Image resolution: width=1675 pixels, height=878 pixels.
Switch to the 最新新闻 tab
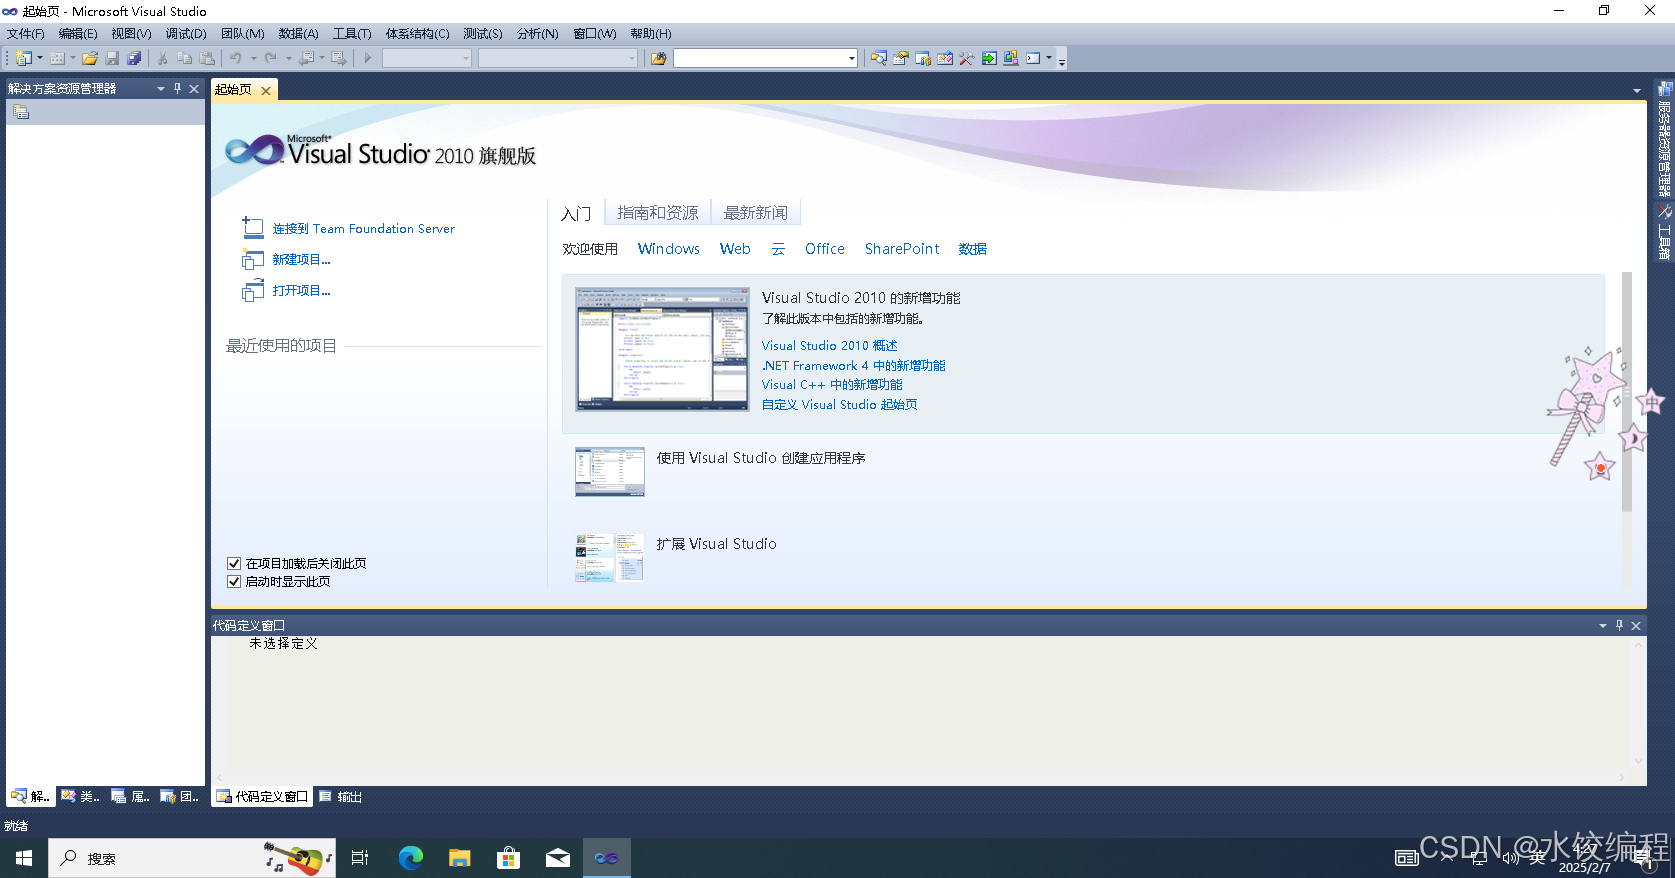[x=756, y=212]
